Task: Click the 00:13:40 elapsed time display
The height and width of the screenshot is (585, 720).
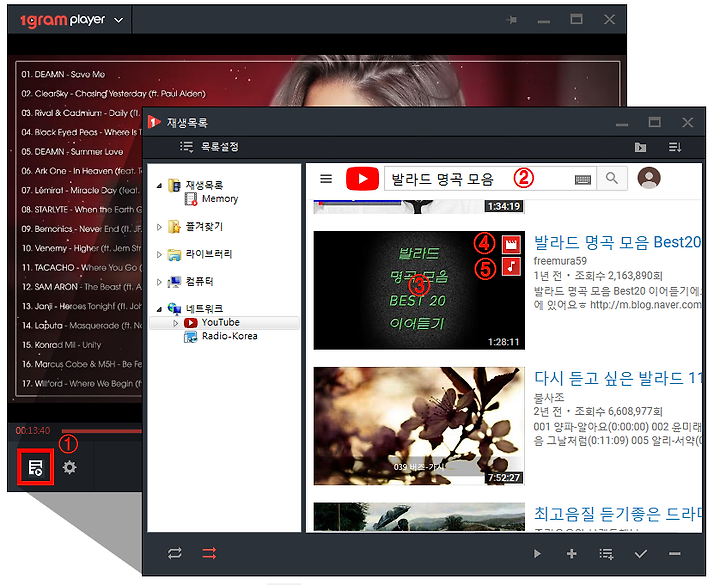Action: pyautogui.click(x=33, y=431)
